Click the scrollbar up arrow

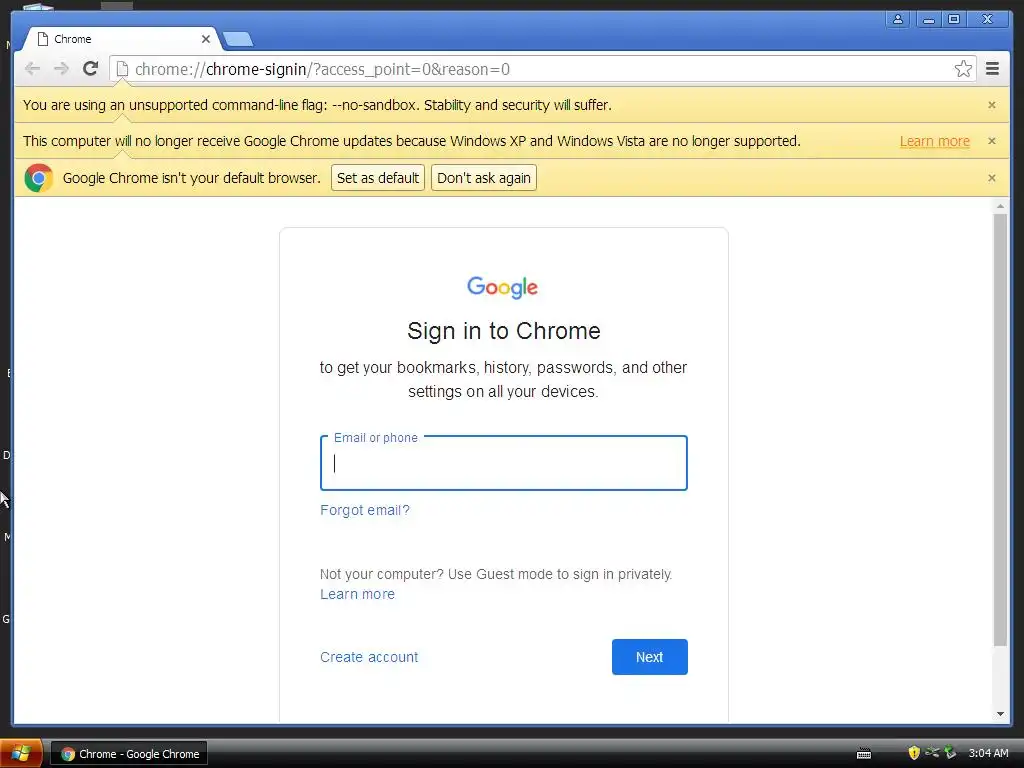[1000, 206]
